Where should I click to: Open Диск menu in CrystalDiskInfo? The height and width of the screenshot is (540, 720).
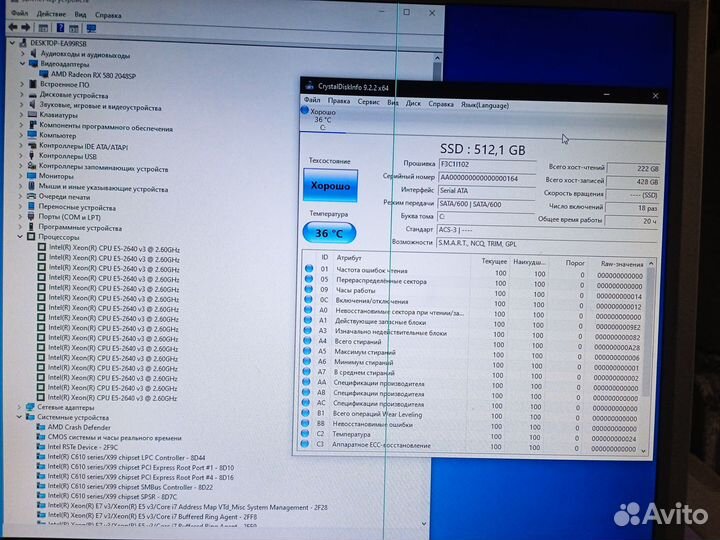(413, 103)
